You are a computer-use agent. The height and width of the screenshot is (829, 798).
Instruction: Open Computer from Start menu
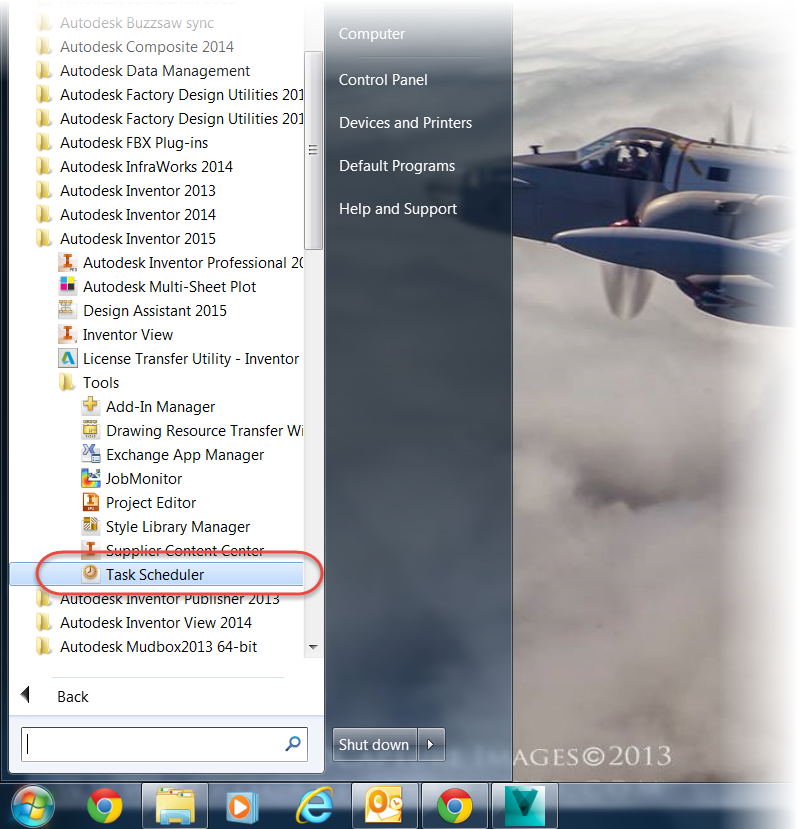[x=372, y=33]
